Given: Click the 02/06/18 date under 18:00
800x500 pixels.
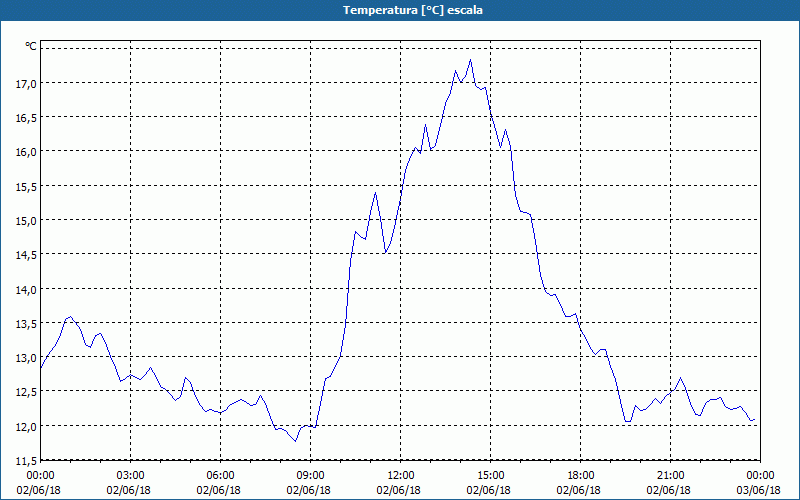Looking at the screenshot, I should (579, 490).
